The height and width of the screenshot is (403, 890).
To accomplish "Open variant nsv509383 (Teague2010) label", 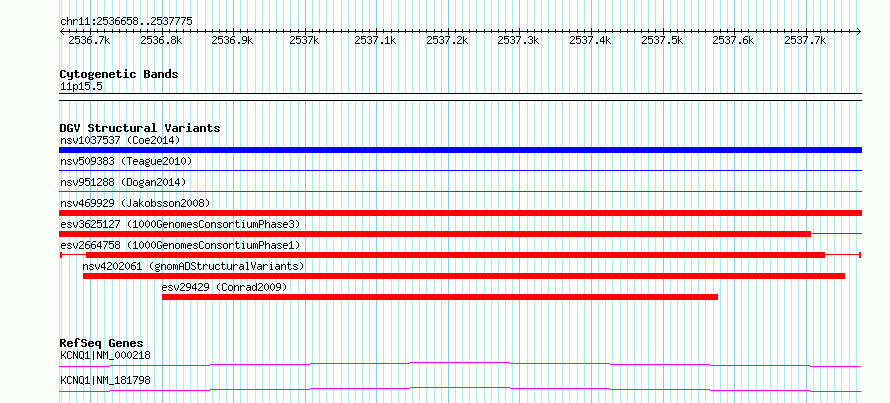I will [126, 162].
